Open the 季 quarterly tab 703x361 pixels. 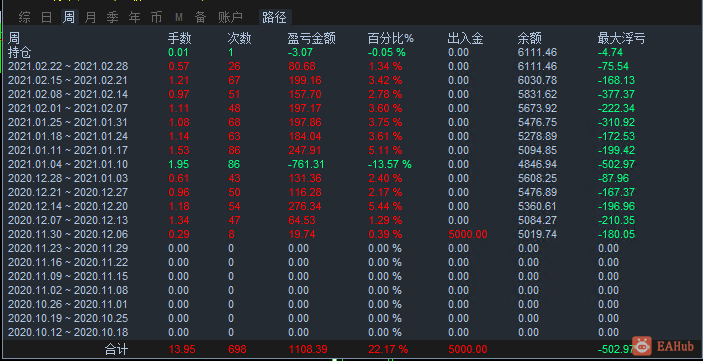point(113,17)
